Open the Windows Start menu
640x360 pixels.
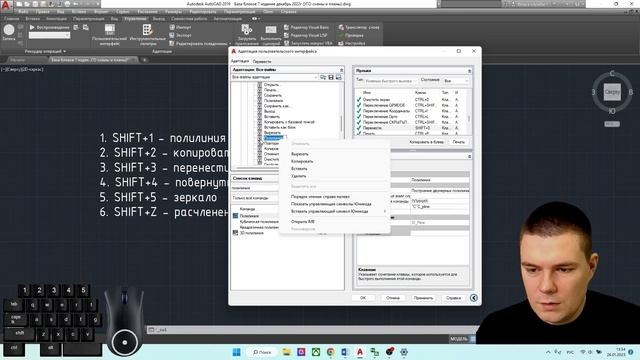[237, 352]
